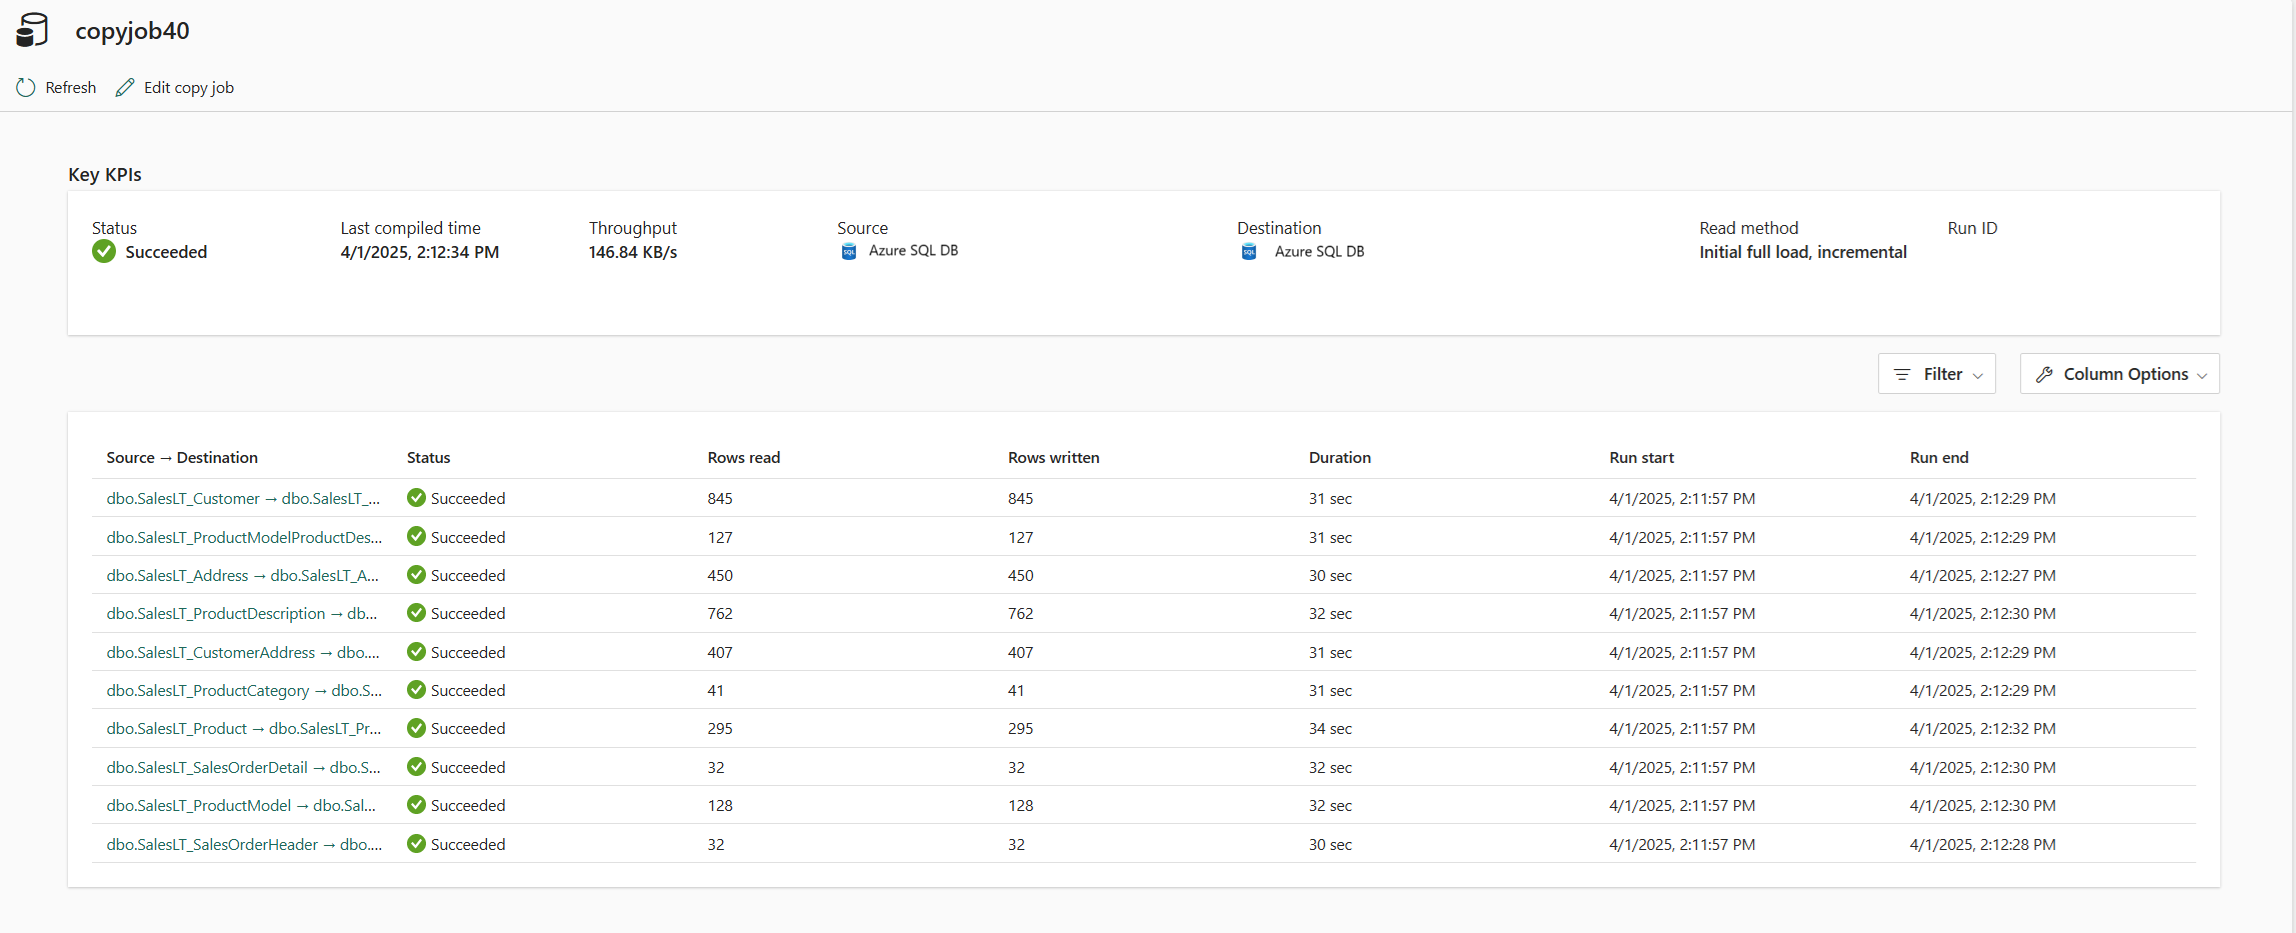Open the dbo.SalesLT_Customer copy activity link
Viewport: 2296px width, 933px height.
click(243, 498)
